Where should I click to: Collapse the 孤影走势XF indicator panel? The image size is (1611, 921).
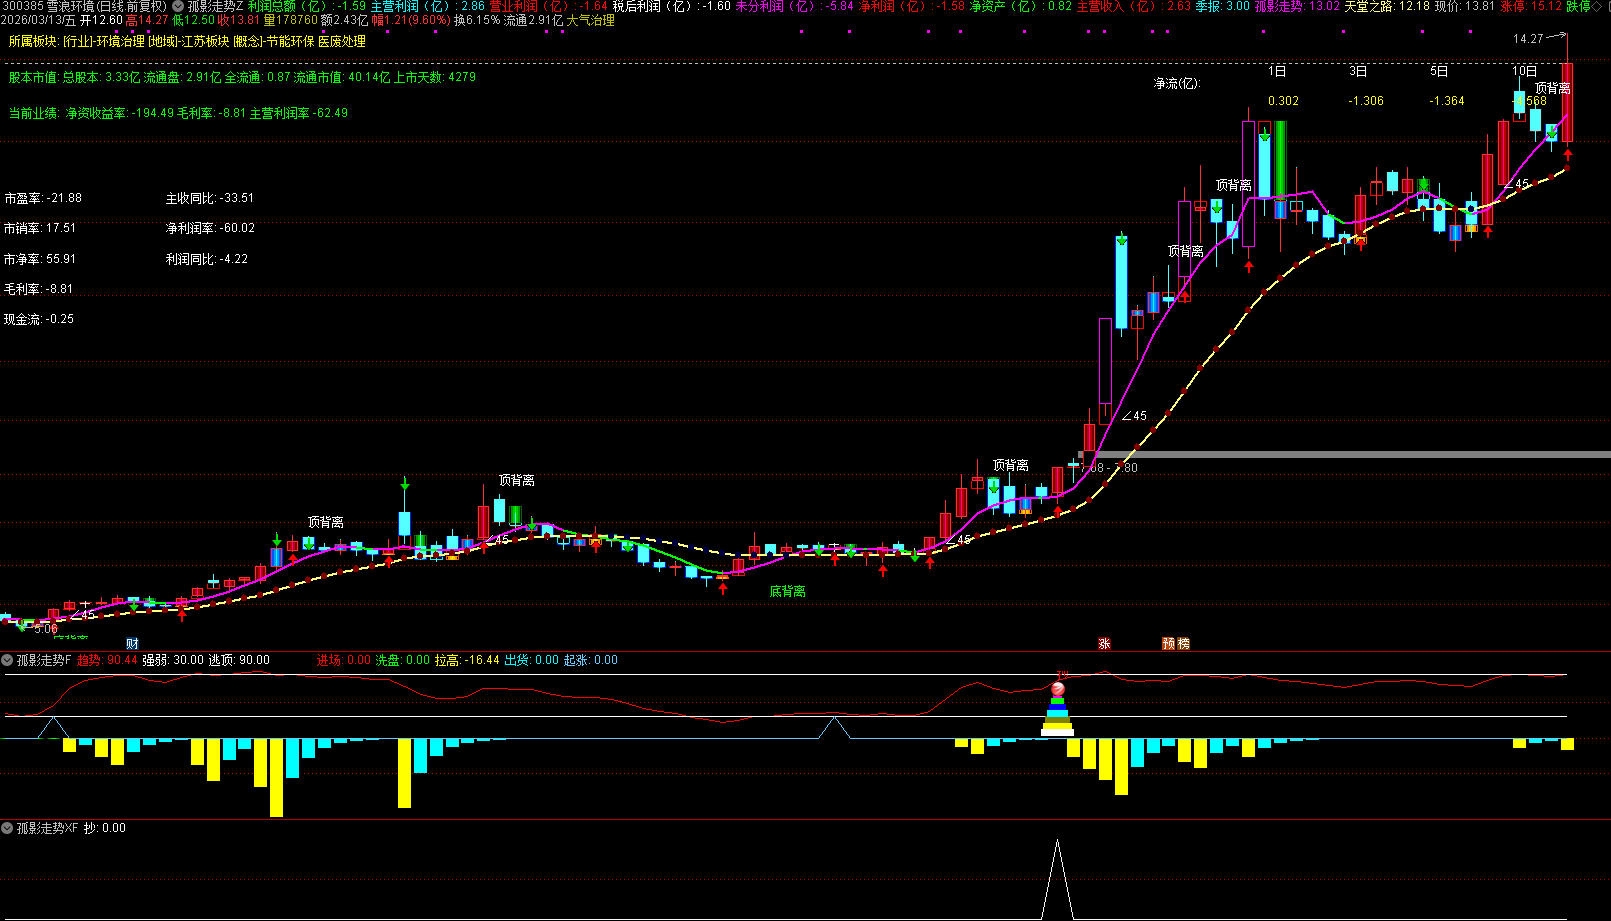(x=8, y=828)
